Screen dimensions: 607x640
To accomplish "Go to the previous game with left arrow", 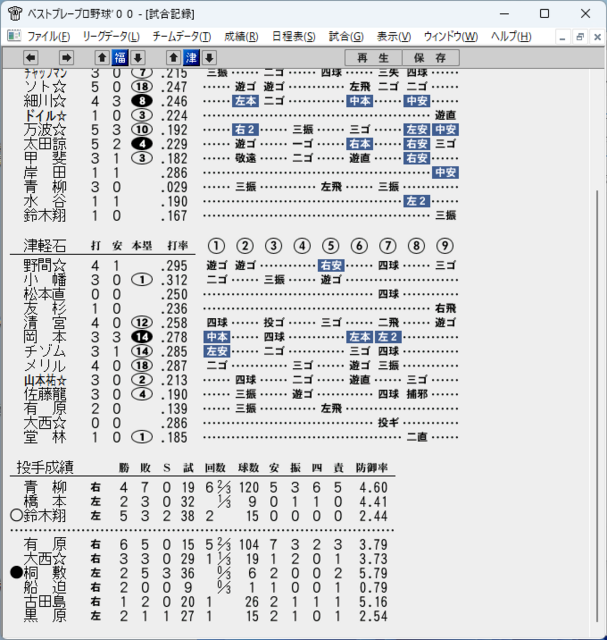I will coord(31,58).
